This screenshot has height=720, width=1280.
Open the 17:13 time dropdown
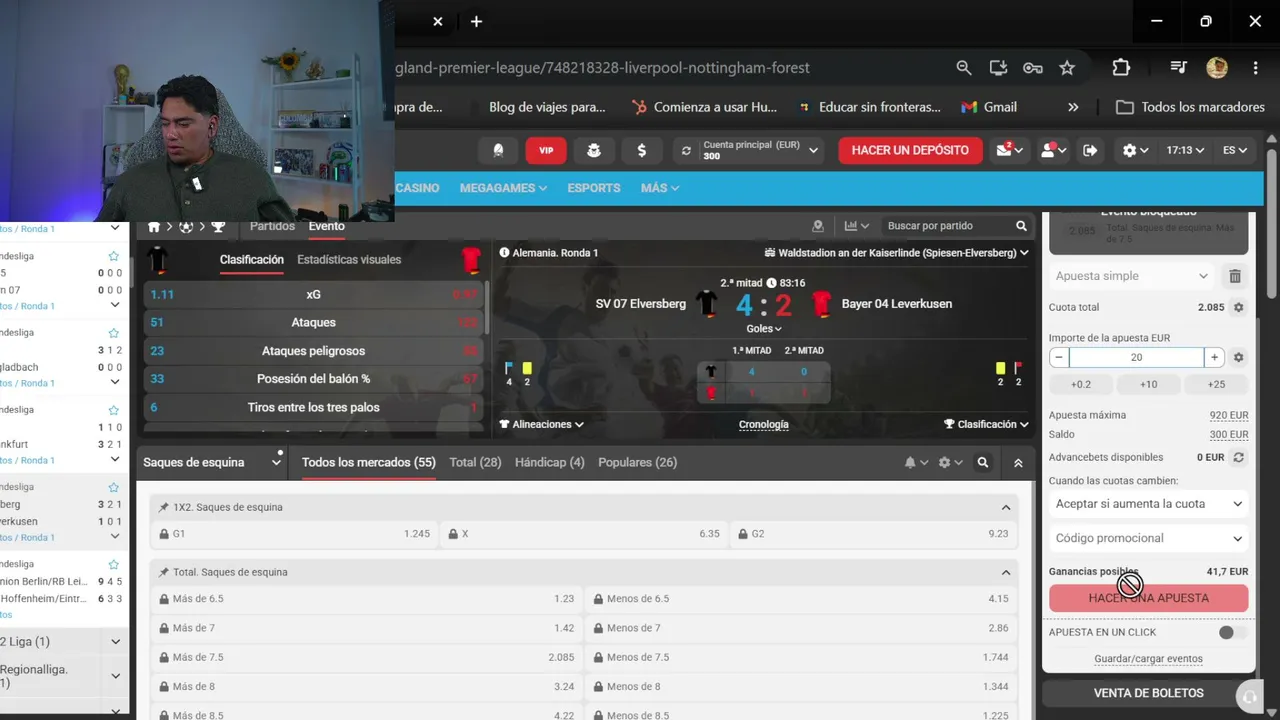[1185, 150]
